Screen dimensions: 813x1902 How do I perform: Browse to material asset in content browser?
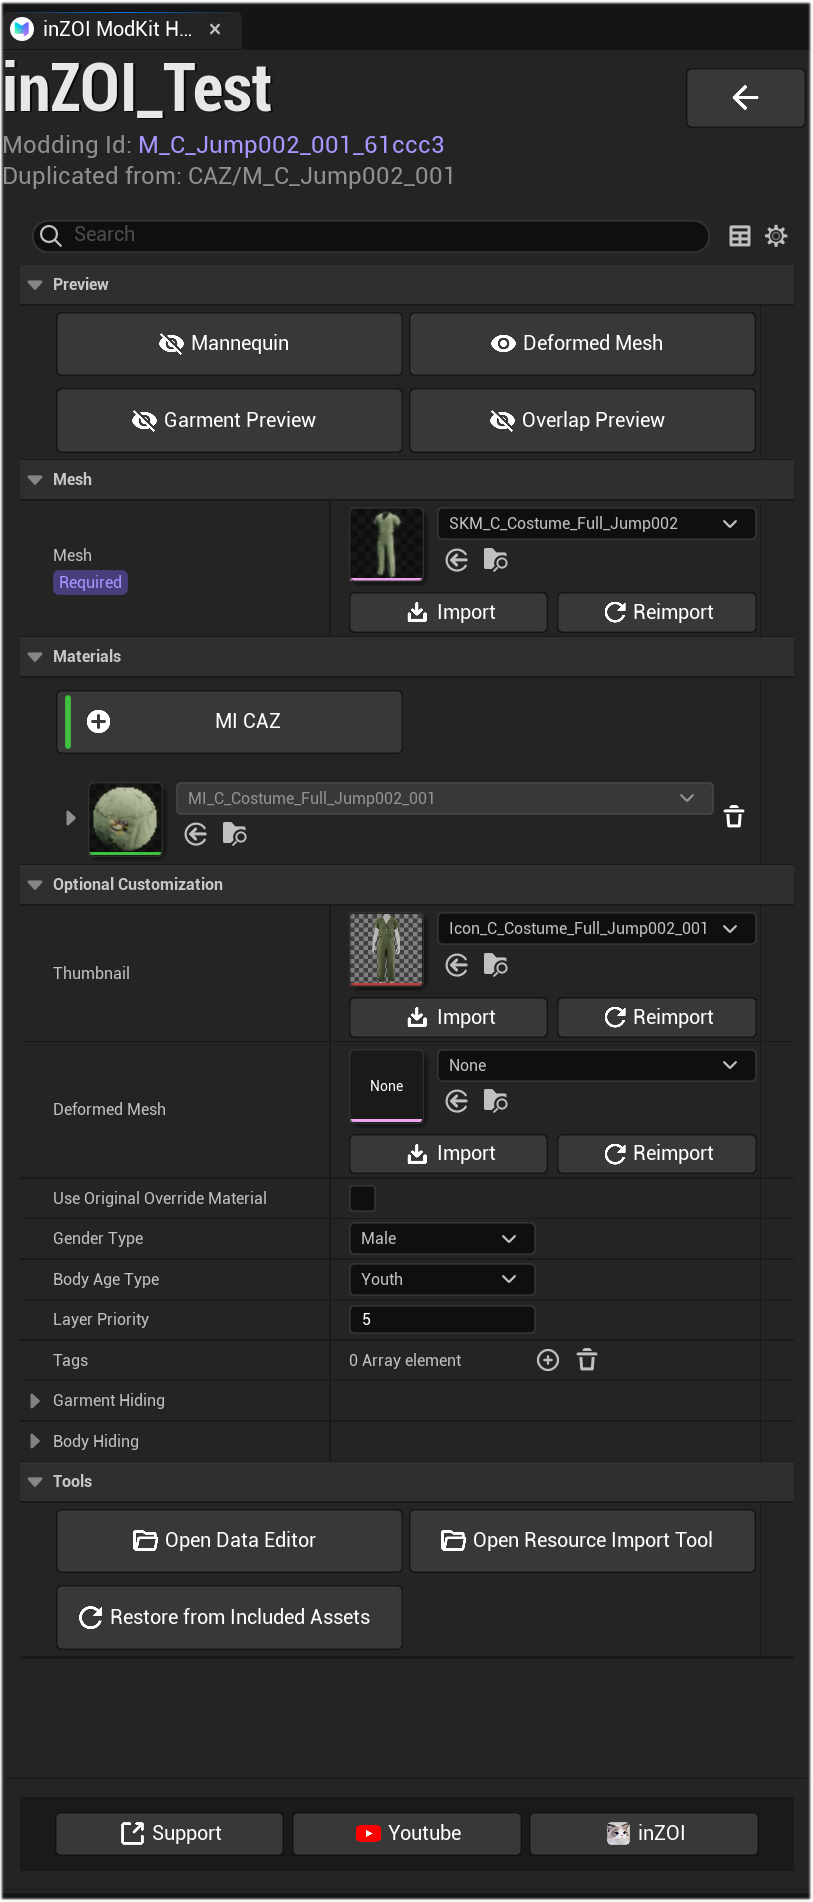(x=235, y=834)
